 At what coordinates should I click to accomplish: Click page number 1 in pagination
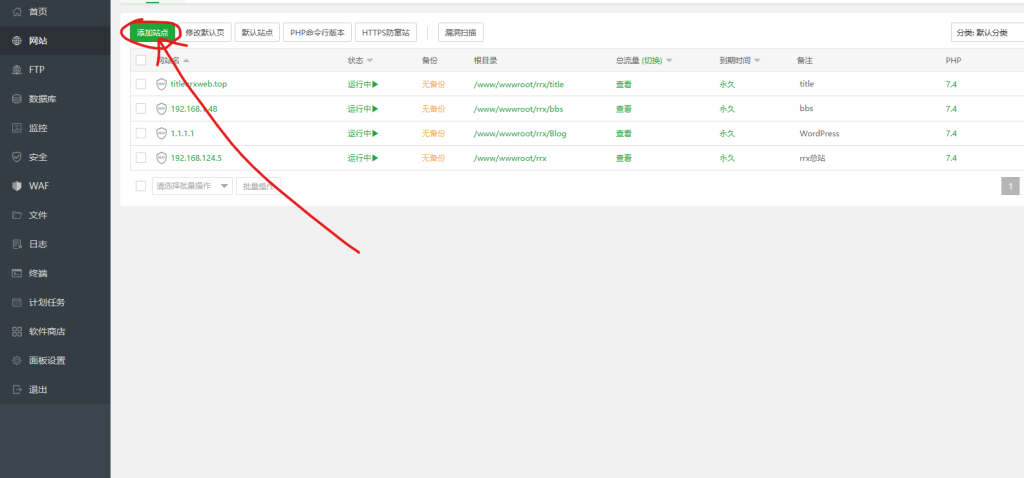tap(1011, 186)
